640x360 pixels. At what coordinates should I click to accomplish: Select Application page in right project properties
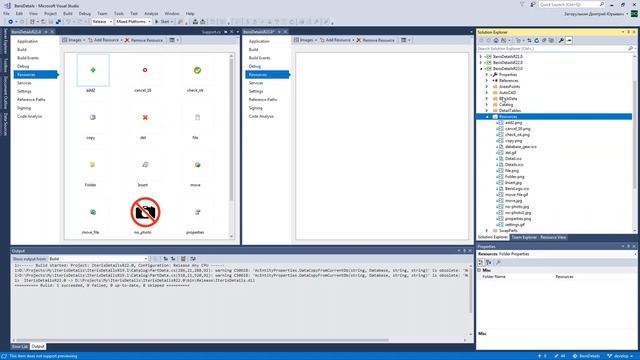tap(259, 41)
